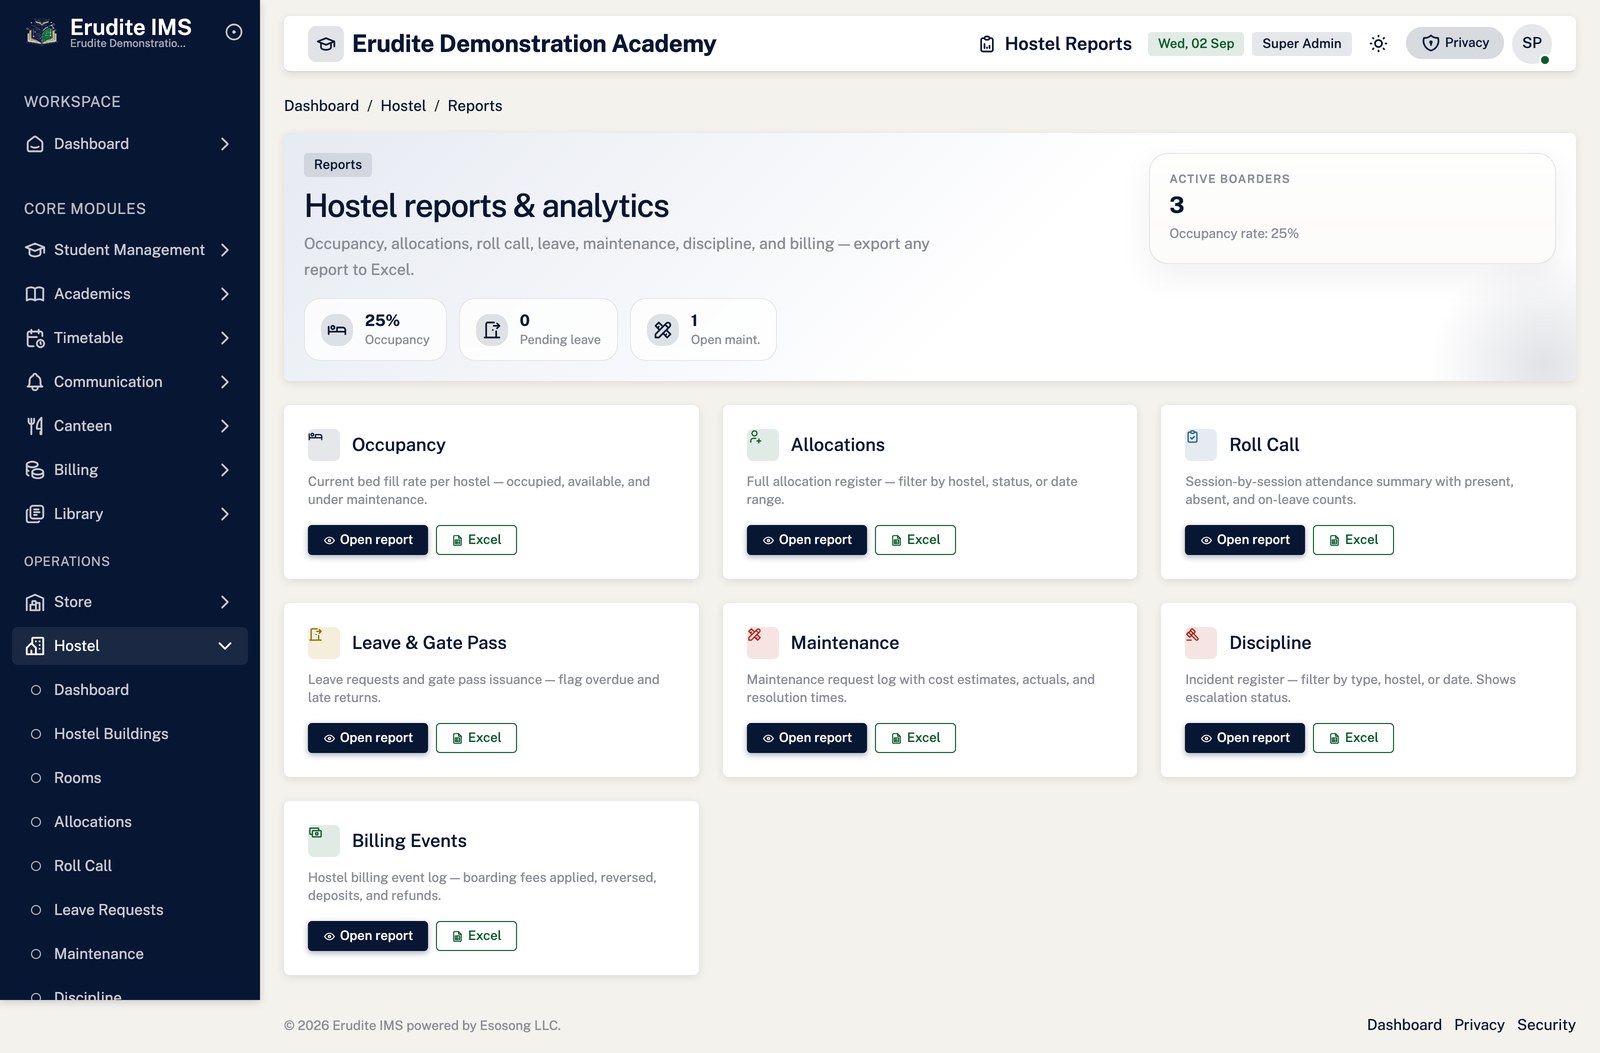The image size is (1600, 1053).
Task: Open Hostel Buildings submenu item
Action: pyautogui.click(x=130, y=734)
